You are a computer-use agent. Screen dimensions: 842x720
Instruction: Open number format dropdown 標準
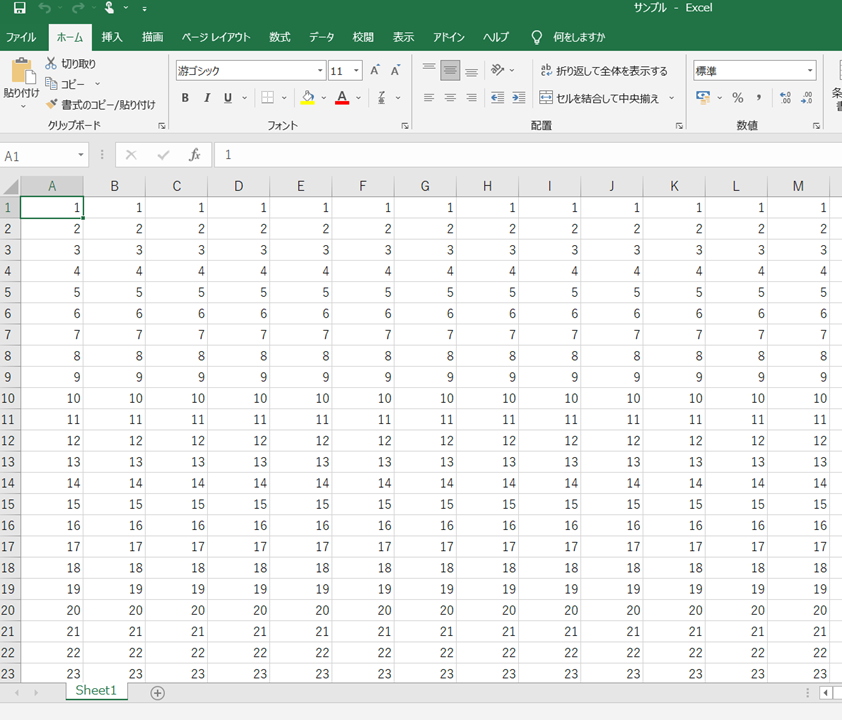[x=810, y=70]
